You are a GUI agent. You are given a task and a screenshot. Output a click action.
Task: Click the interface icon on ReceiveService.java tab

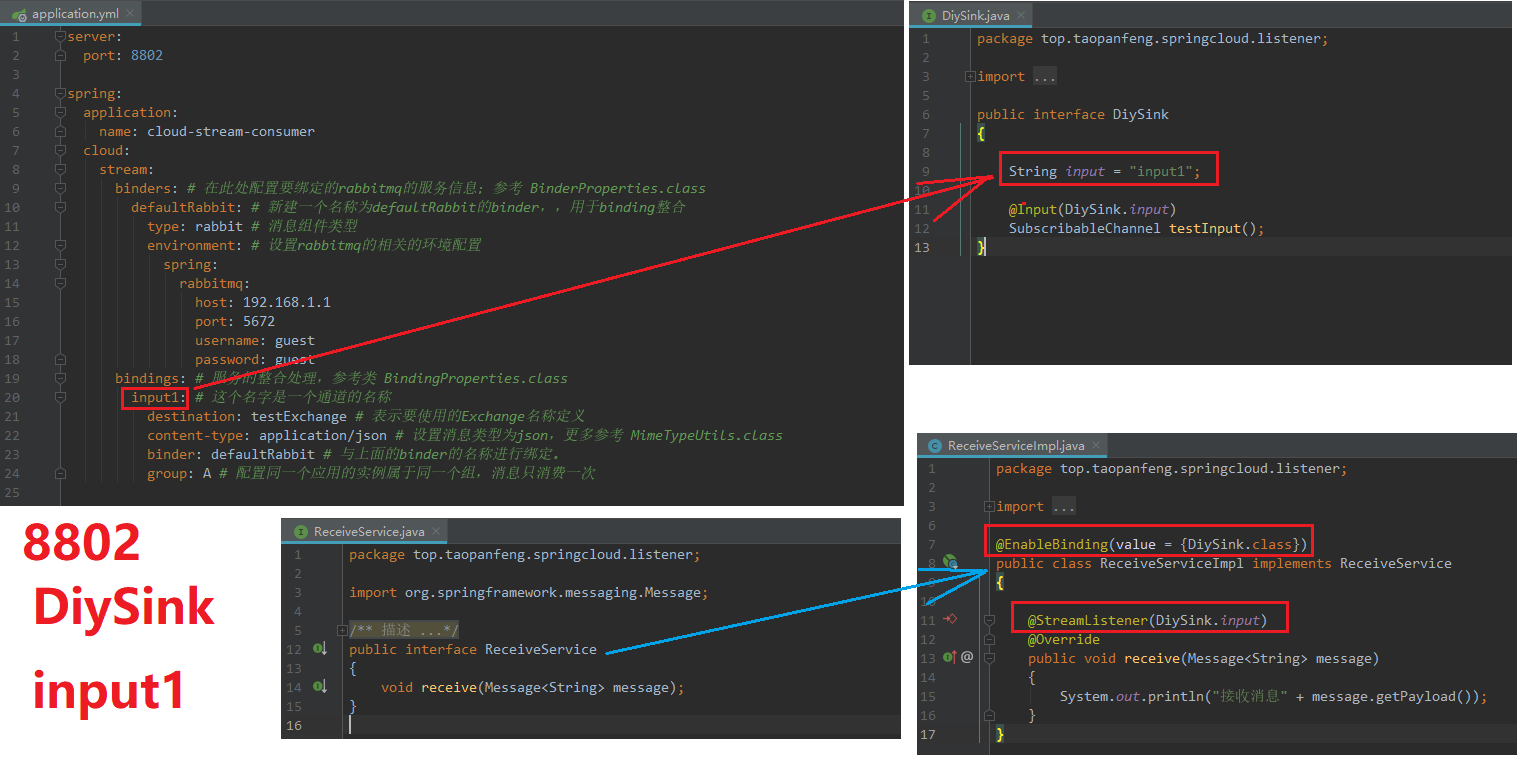coord(300,532)
